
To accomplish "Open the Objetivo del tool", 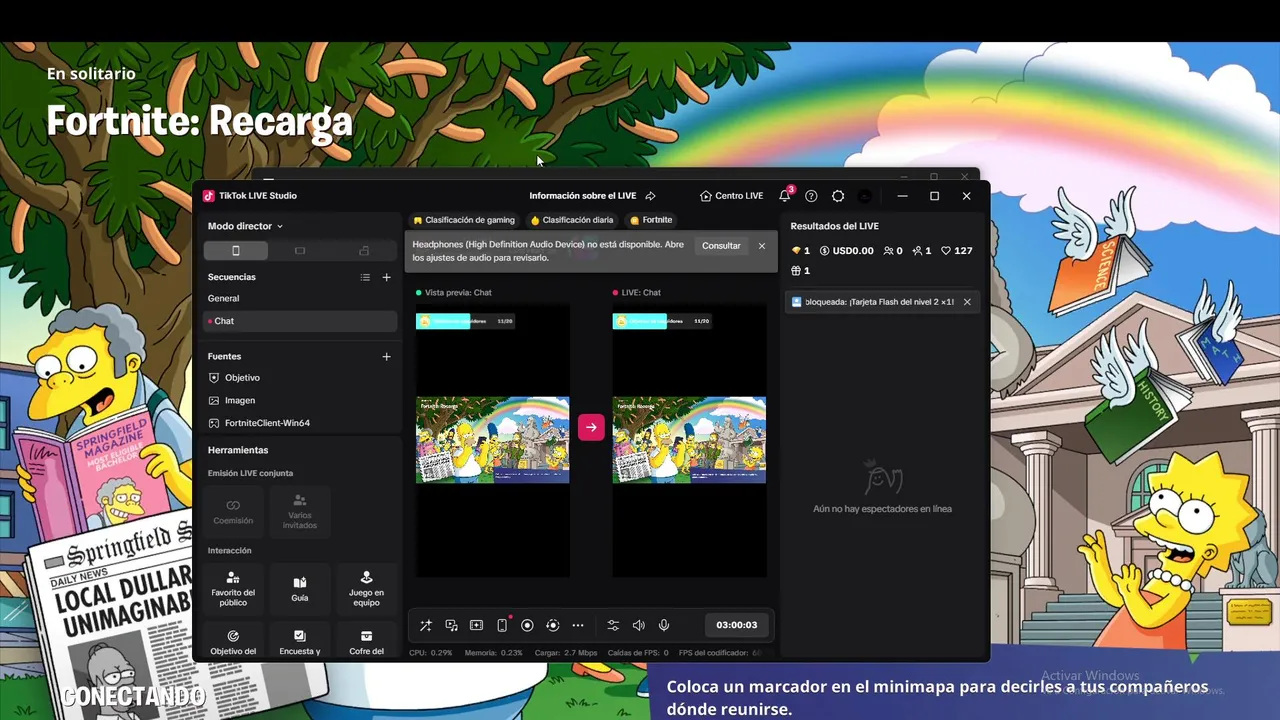I will click(233, 642).
